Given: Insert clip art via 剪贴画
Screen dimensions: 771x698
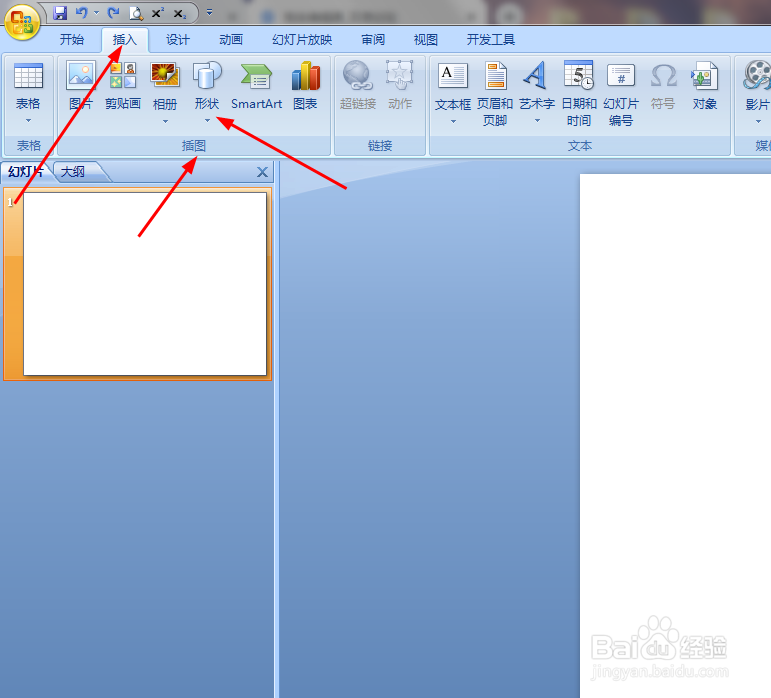Looking at the screenshot, I should (122, 86).
